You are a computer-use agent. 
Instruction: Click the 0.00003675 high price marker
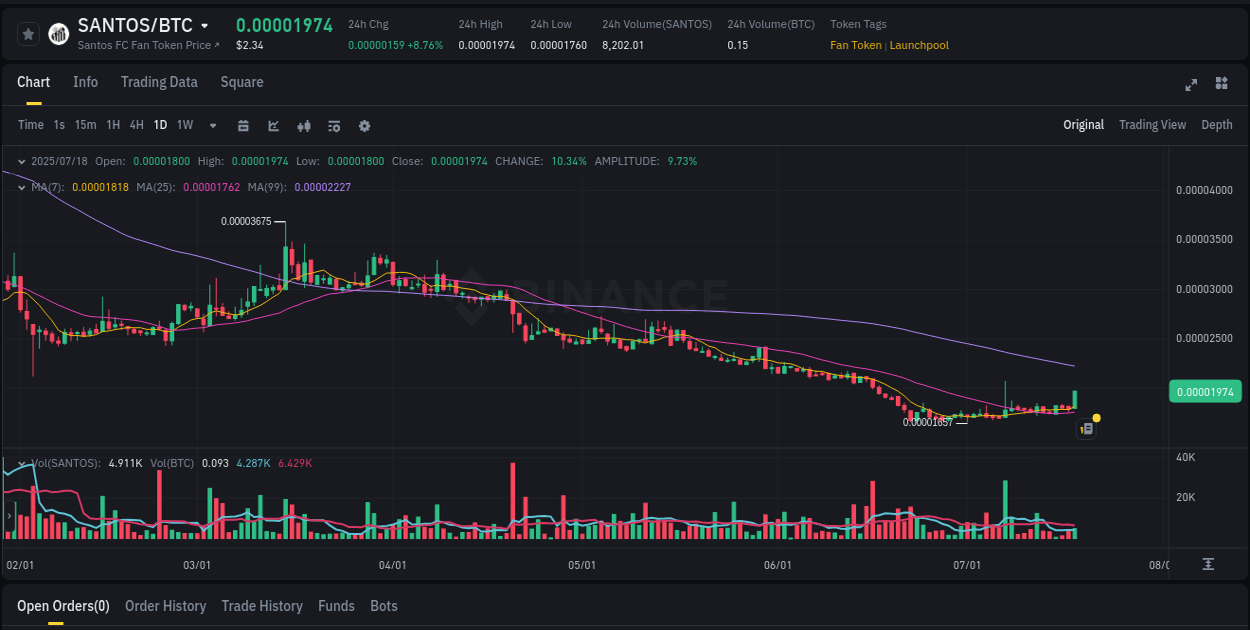tap(246, 221)
